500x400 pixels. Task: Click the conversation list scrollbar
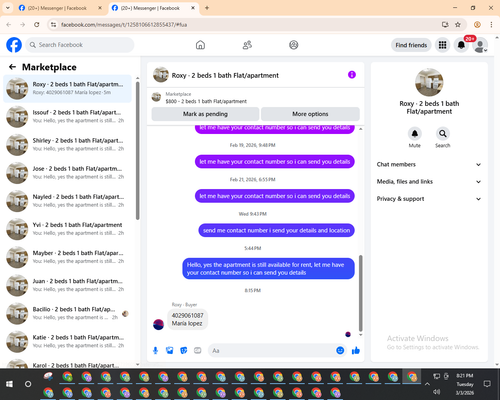coord(137,150)
